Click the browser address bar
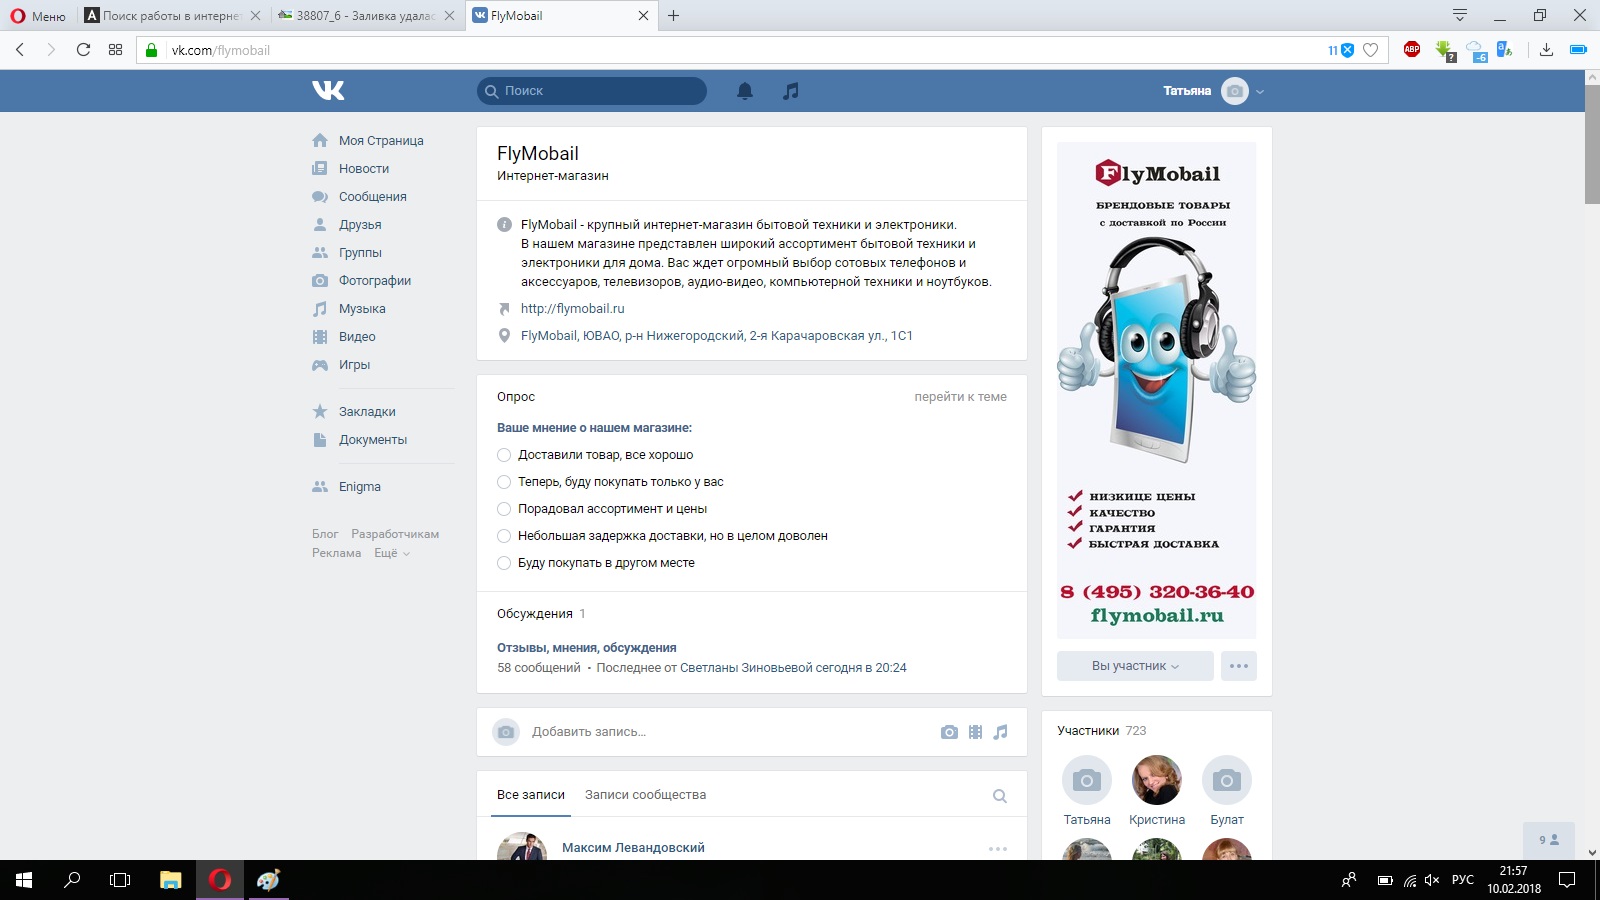This screenshot has height=900, width=1600. tap(740, 50)
